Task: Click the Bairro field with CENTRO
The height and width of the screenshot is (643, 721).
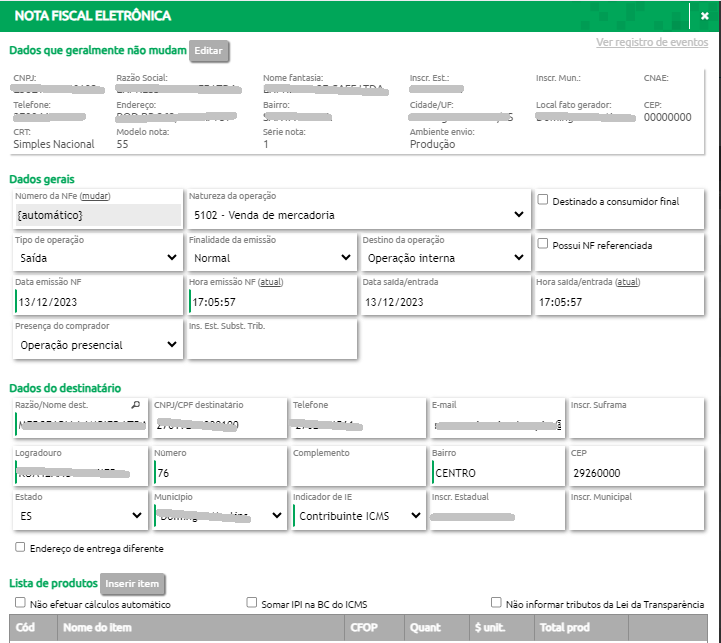Action: coord(497,473)
